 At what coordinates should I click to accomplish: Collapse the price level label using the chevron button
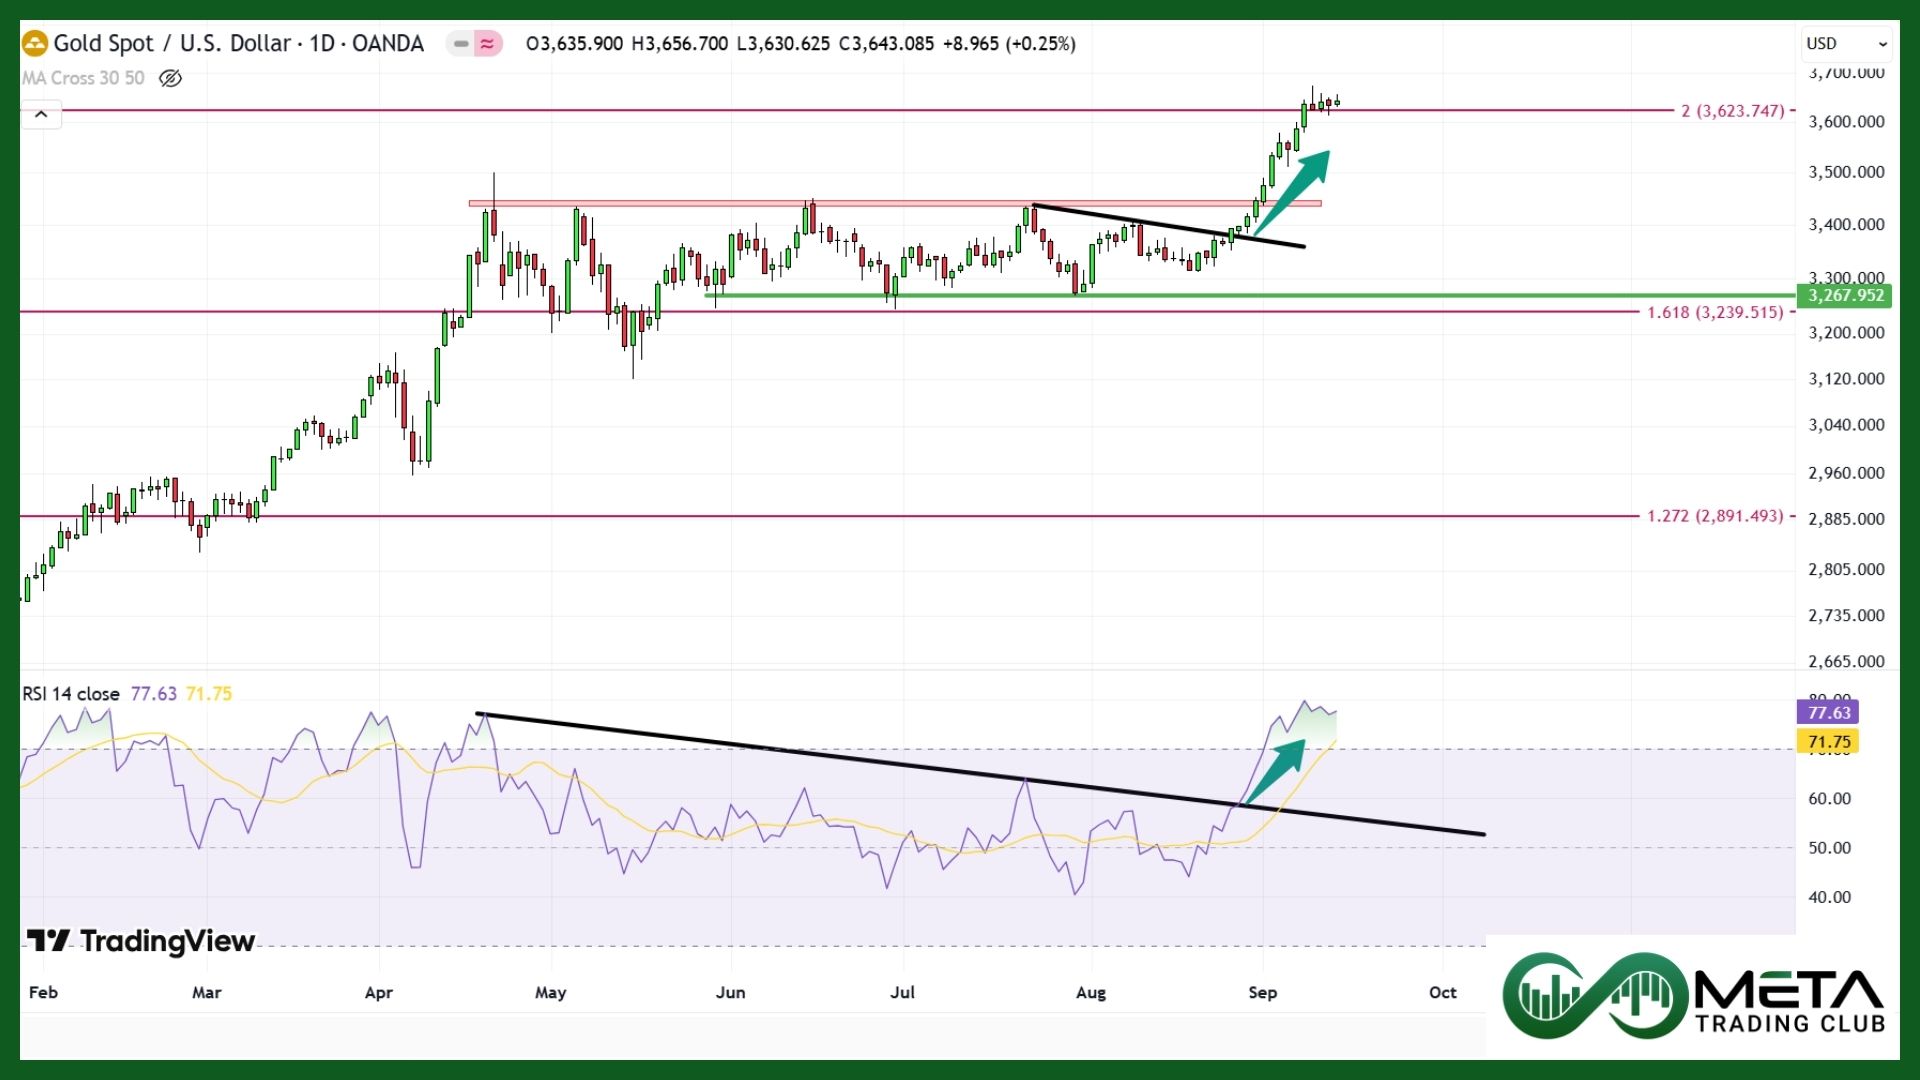(40, 114)
